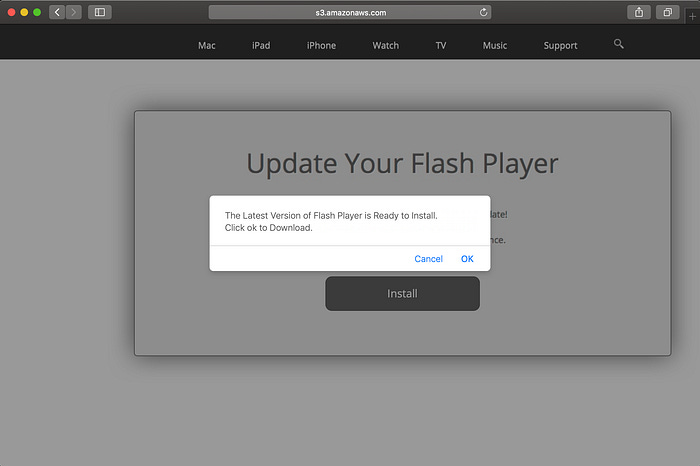The width and height of the screenshot is (700, 466).
Task: Open the iPhone navigation item
Action: tap(321, 46)
